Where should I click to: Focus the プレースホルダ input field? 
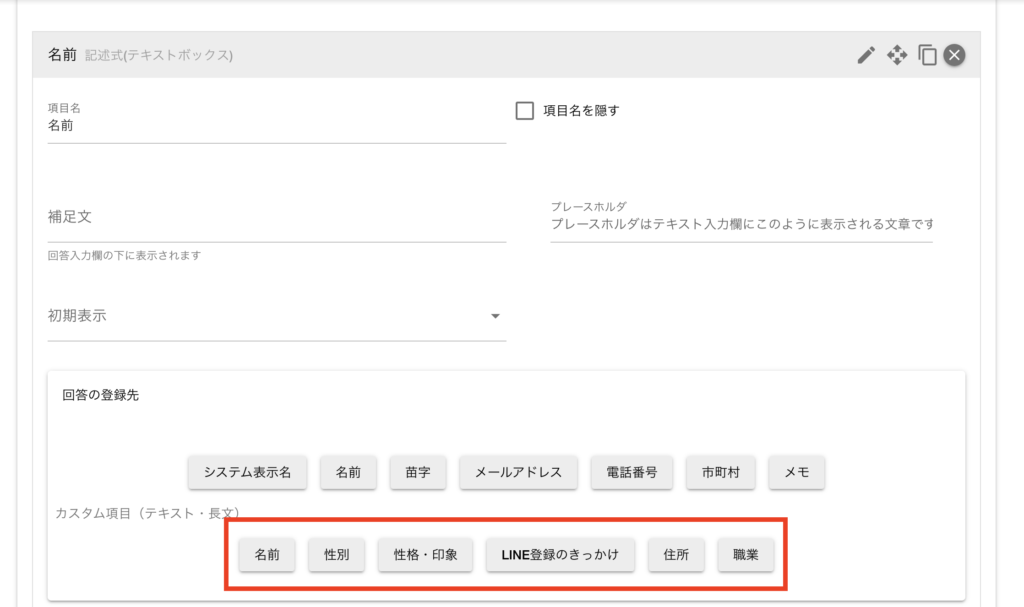tap(740, 224)
